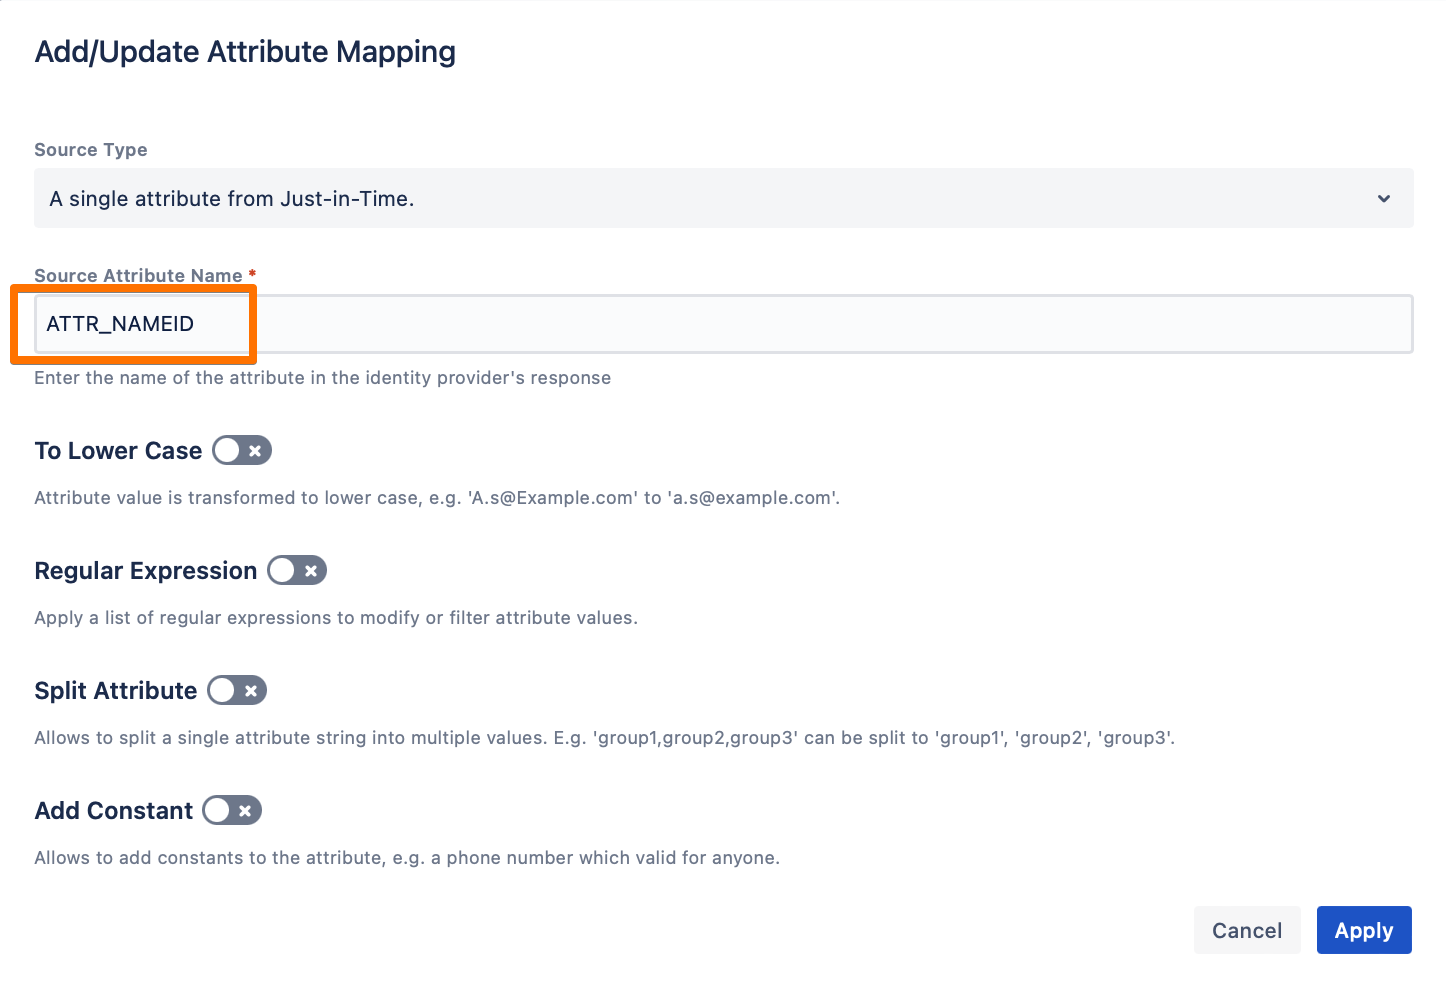Click the Source Attribute Name input field
The image size is (1446, 984).
coord(722,324)
